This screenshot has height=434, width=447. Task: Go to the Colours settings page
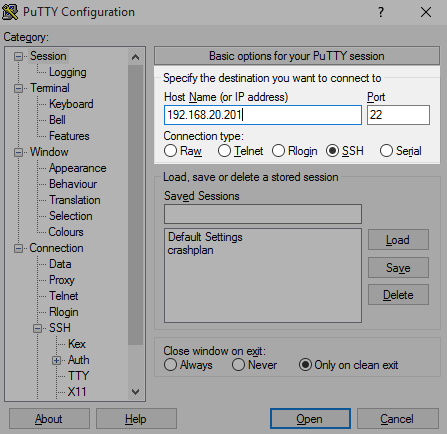pos(66,232)
